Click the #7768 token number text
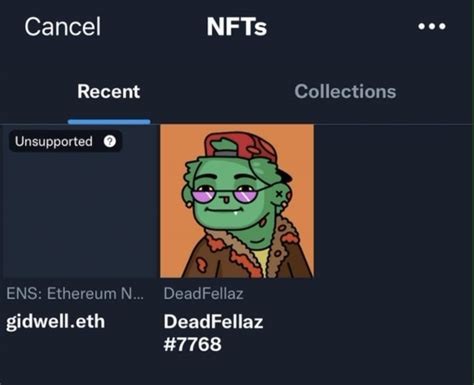Image resolution: width=474 pixels, height=385 pixels. [192, 344]
